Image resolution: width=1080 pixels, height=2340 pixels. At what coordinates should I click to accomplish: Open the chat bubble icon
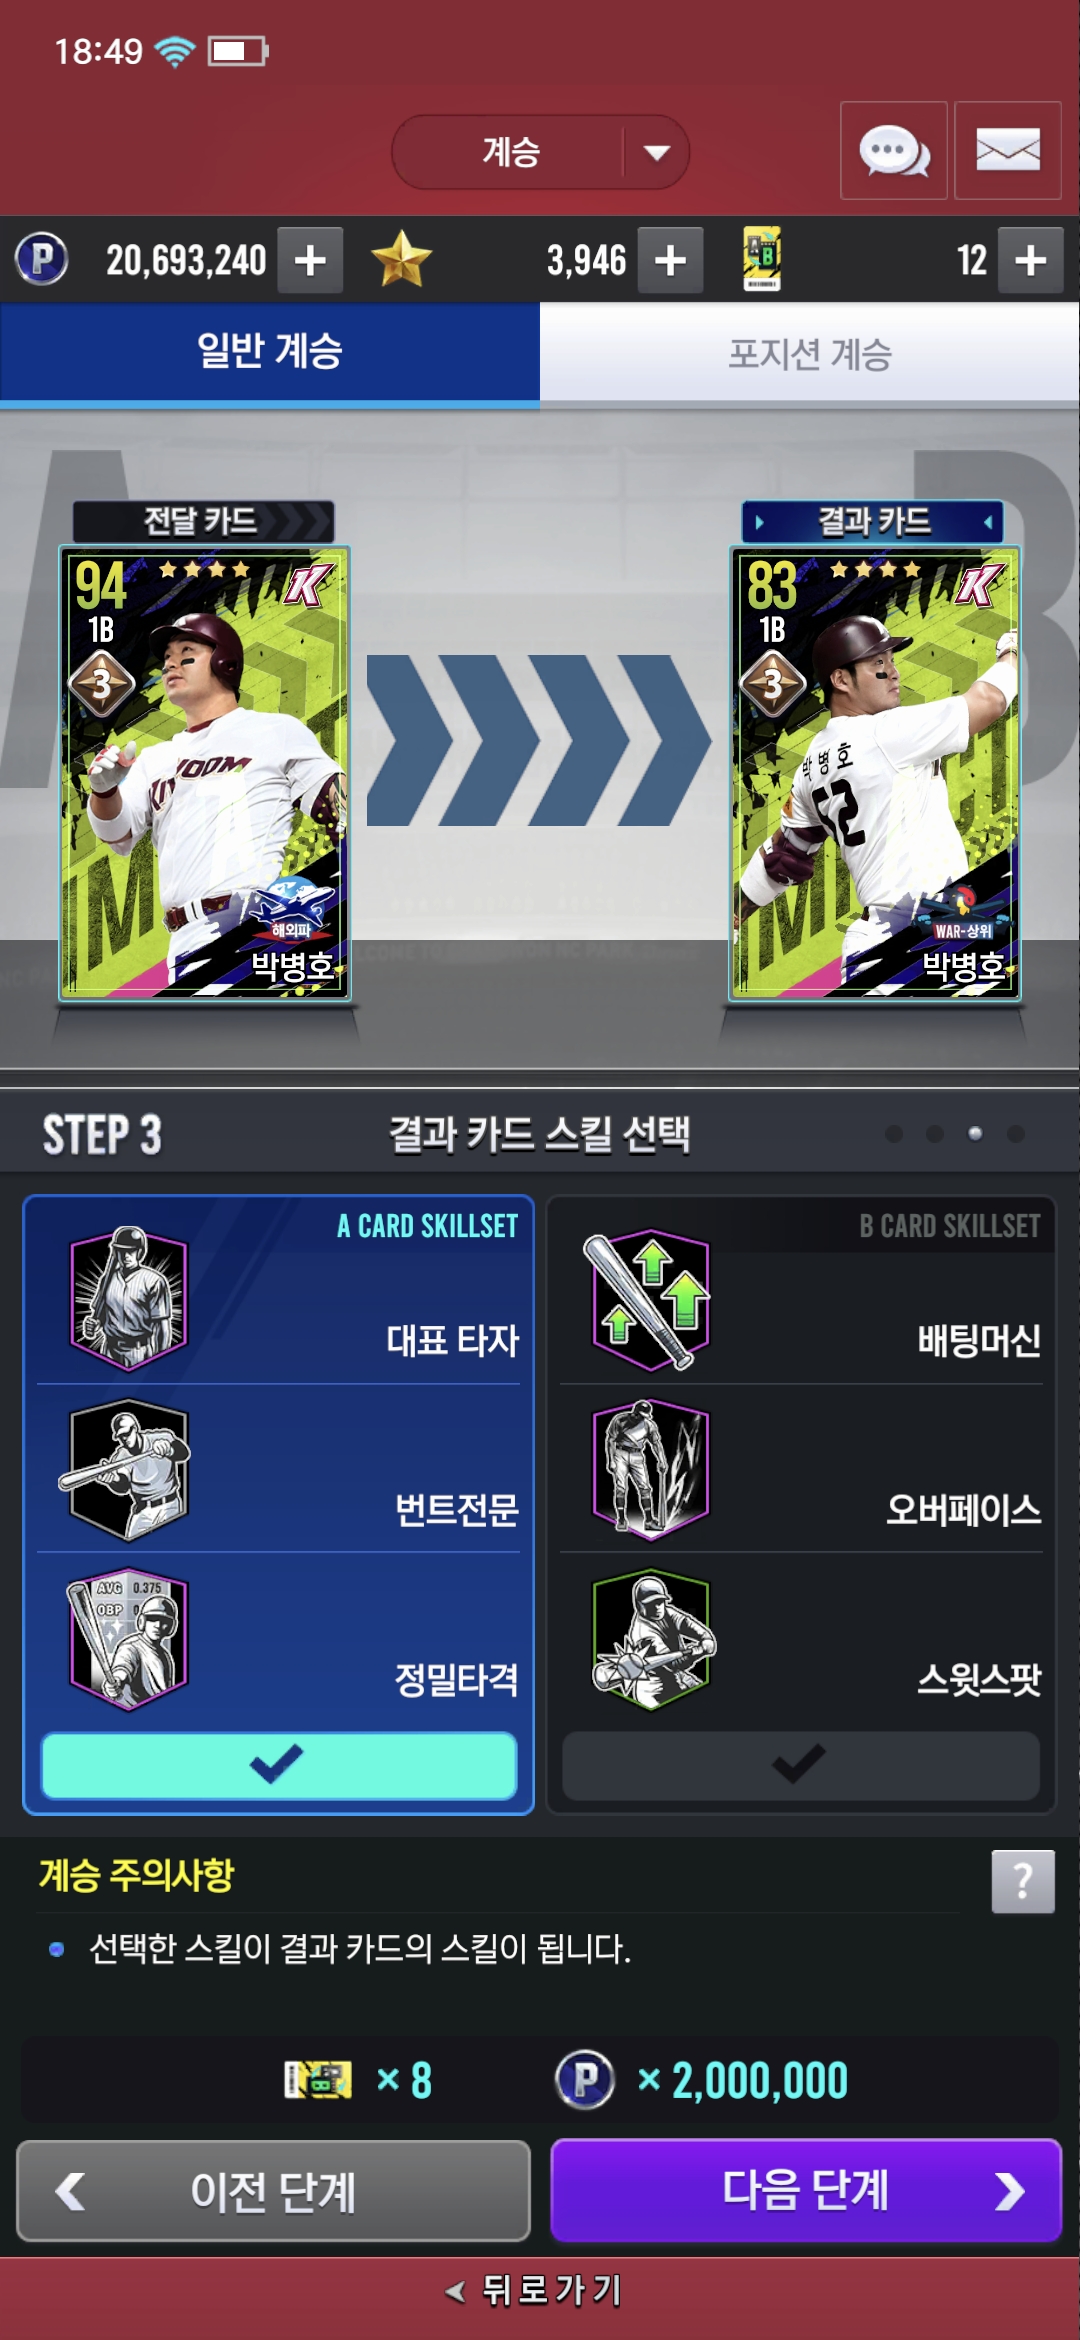(x=894, y=151)
